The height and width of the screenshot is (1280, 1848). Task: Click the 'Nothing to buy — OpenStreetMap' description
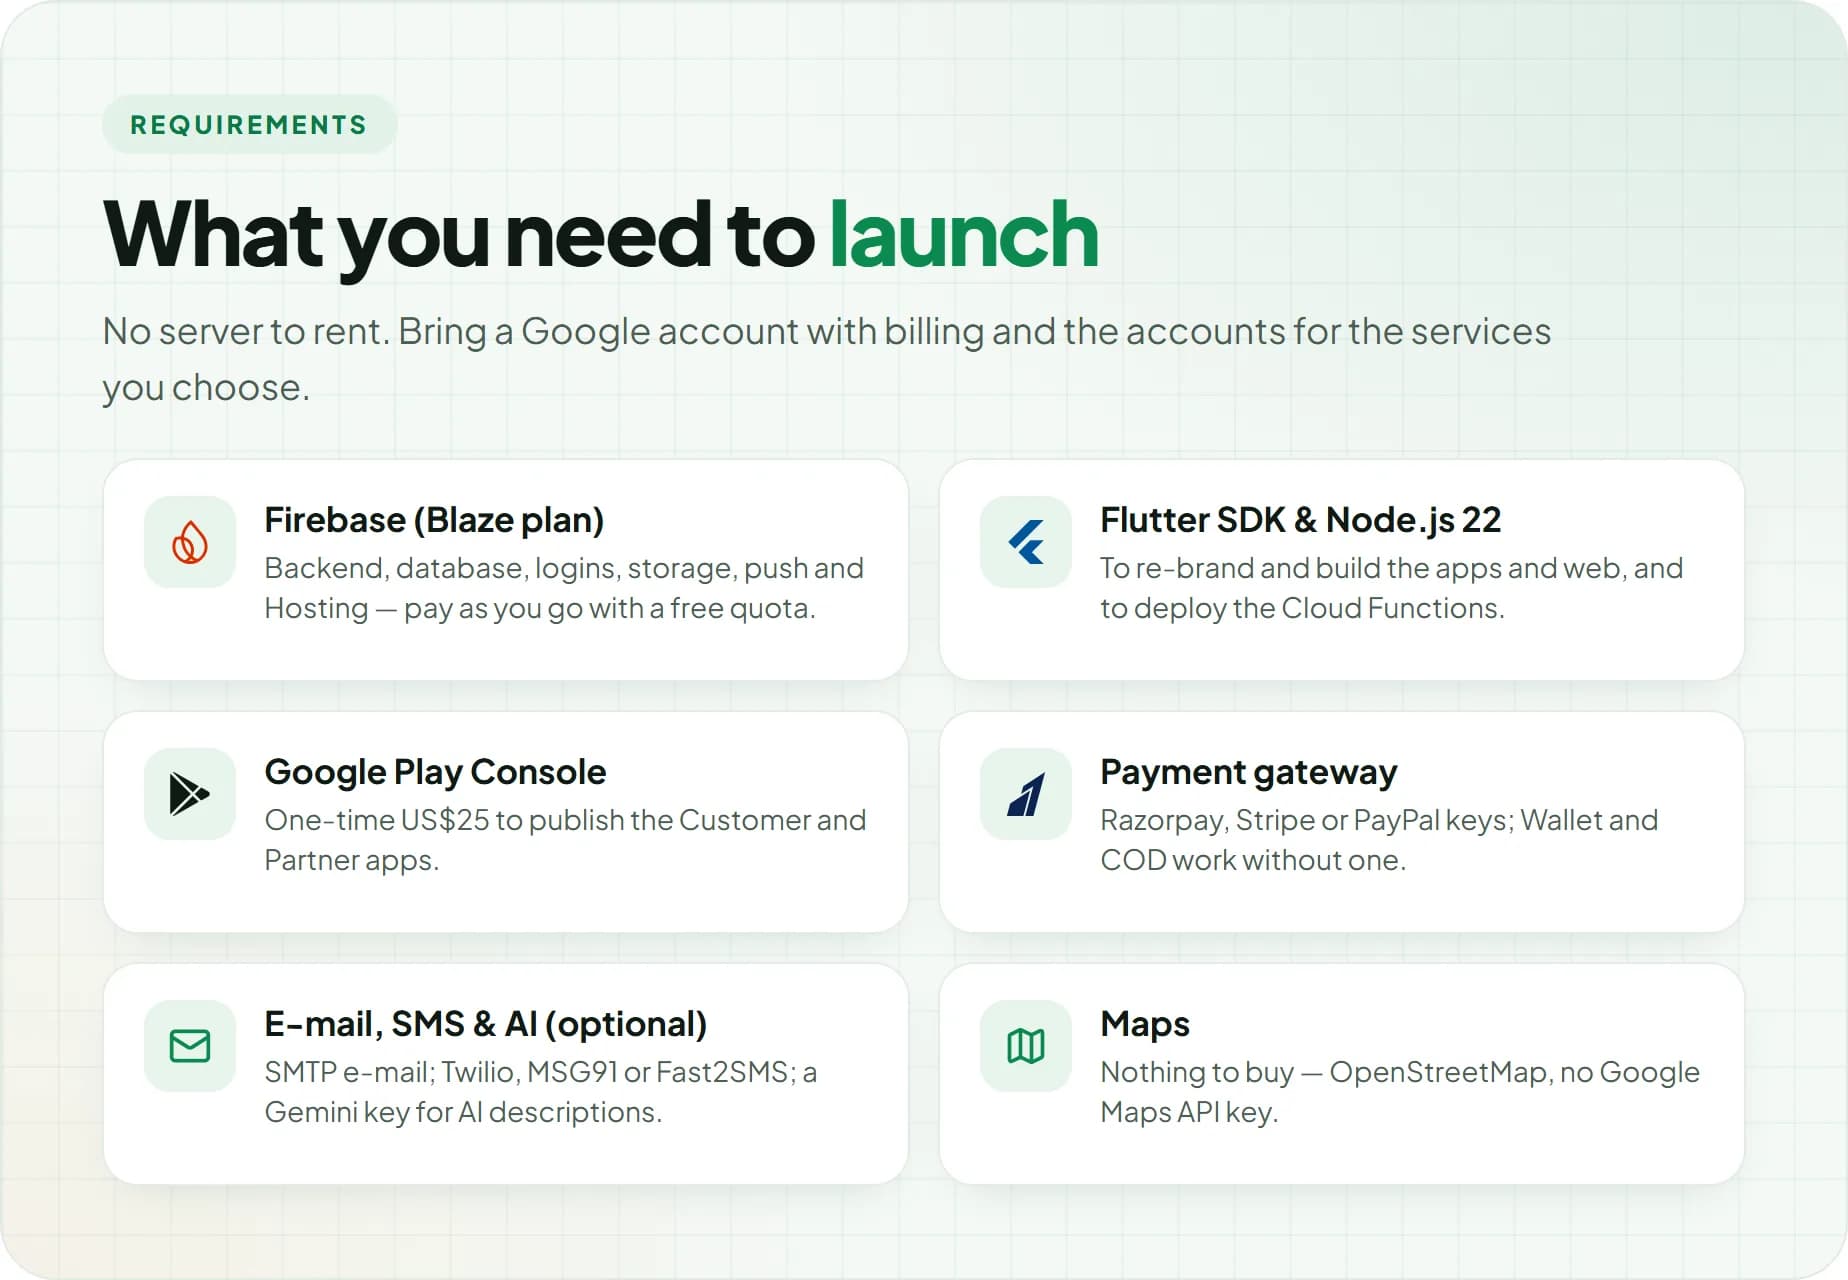click(x=1400, y=1092)
